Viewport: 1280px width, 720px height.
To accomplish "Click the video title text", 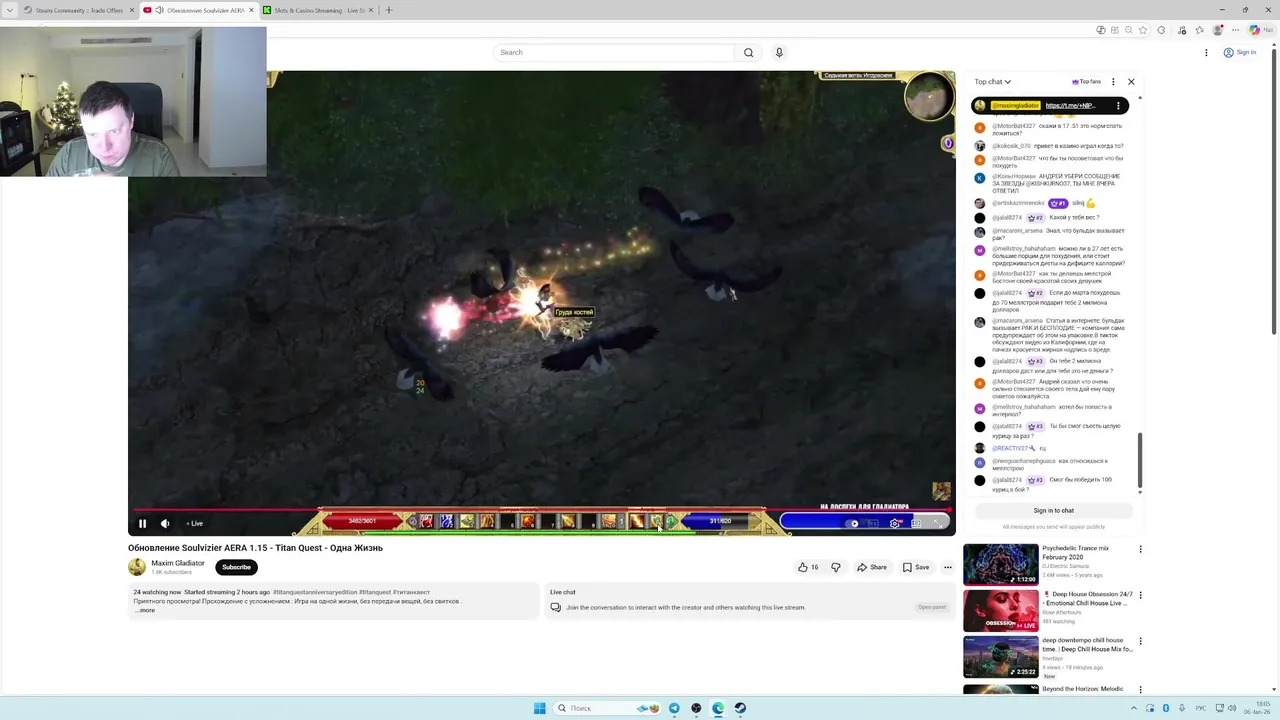I will (255, 548).
